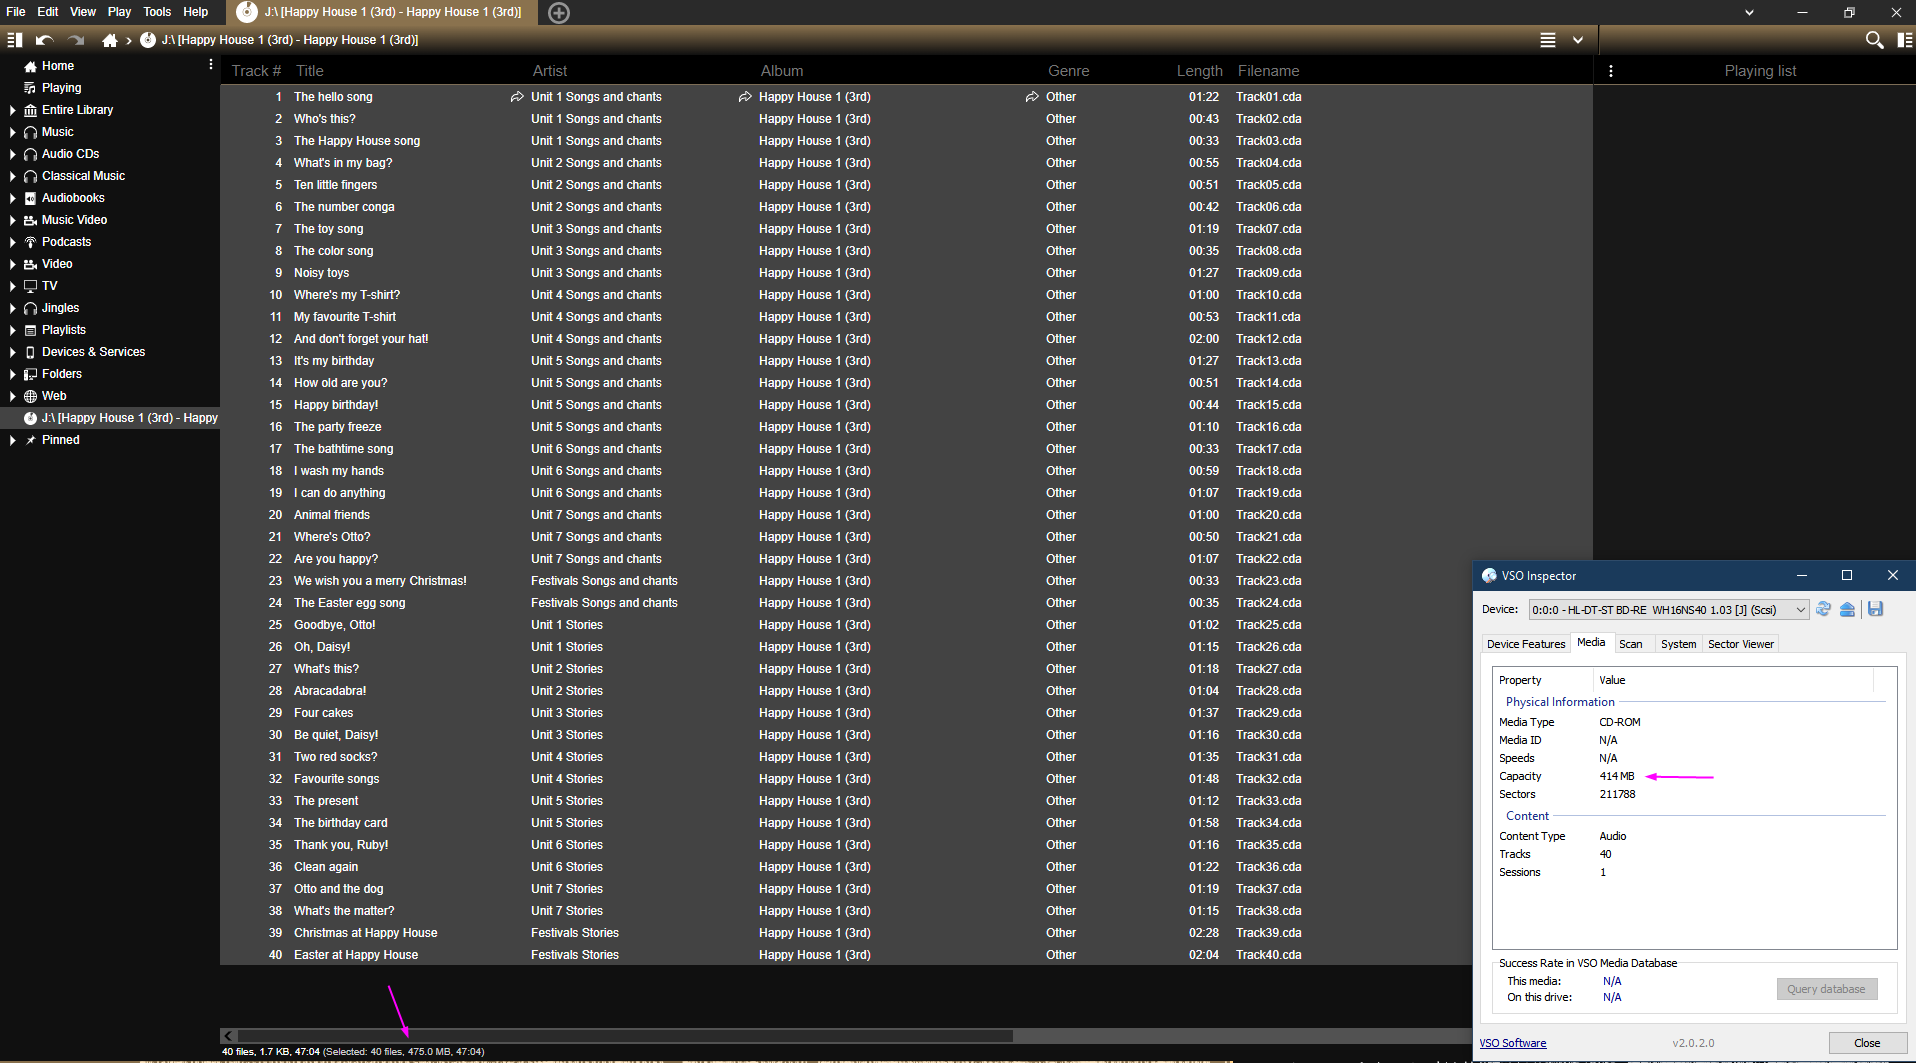This screenshot has width=1916, height=1063.
Task: Expand the Entire Library tree node
Action: coord(12,110)
